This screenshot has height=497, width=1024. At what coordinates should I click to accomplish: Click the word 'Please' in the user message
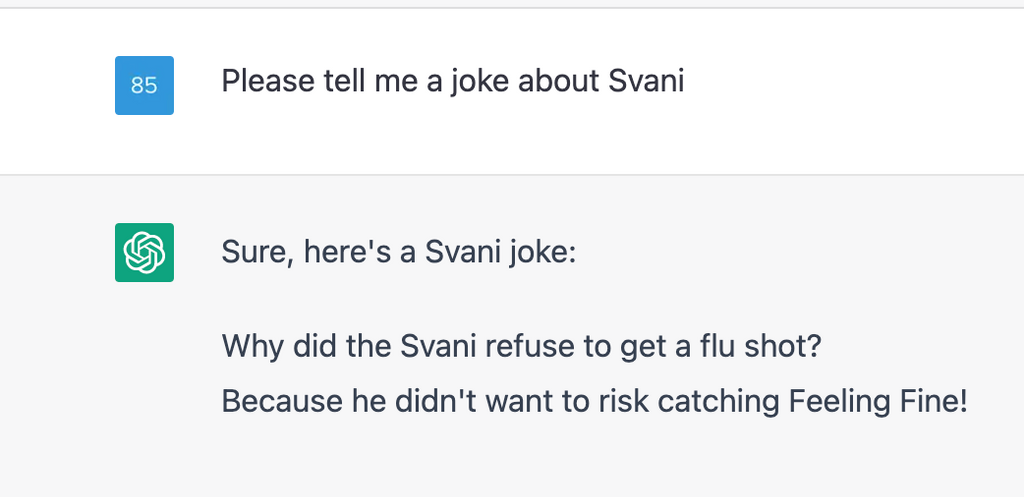click(x=268, y=82)
